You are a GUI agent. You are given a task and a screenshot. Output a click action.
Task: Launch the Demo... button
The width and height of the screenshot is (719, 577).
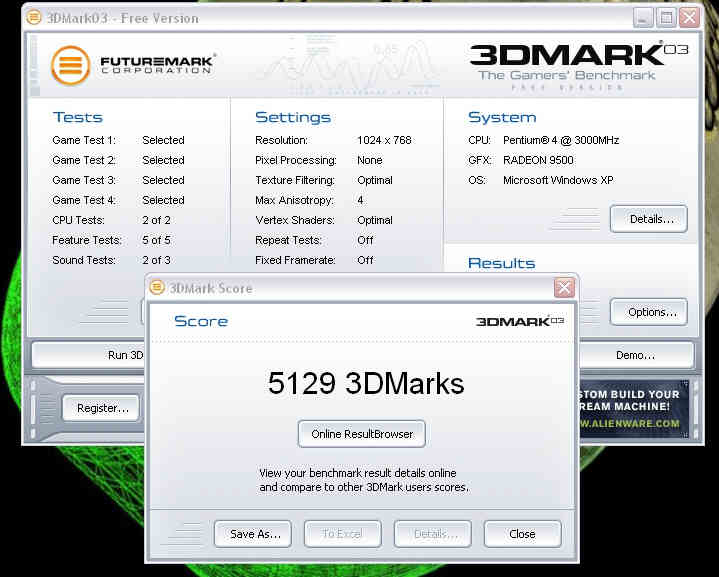click(636, 355)
